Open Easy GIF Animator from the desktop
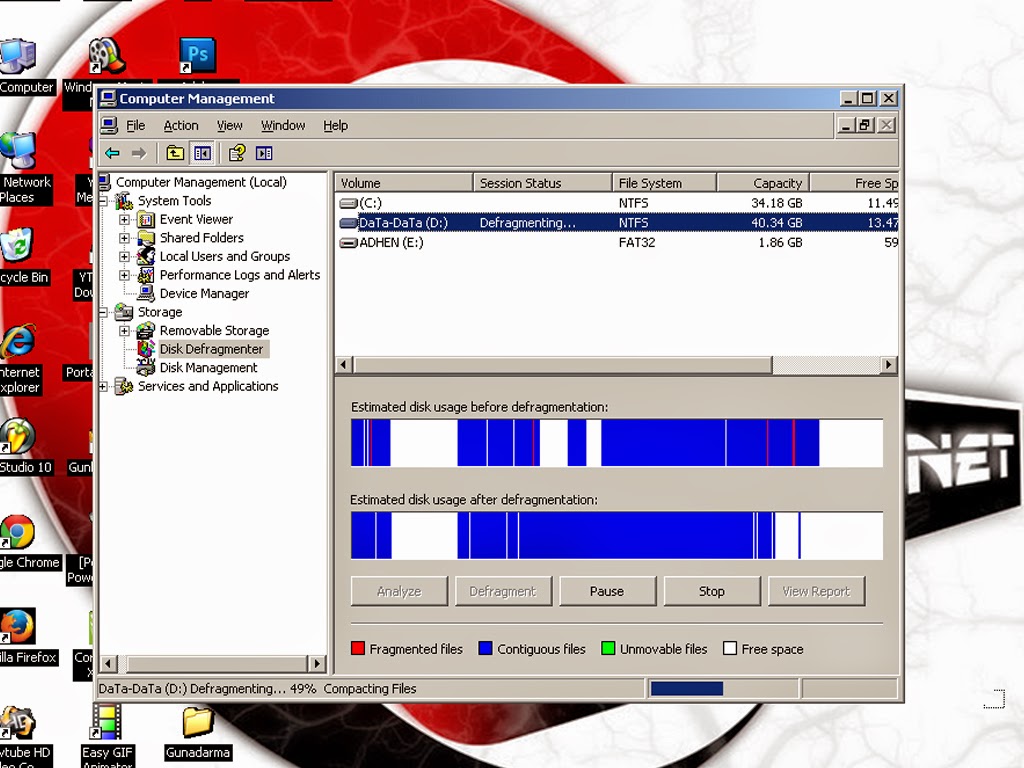 [x=106, y=722]
